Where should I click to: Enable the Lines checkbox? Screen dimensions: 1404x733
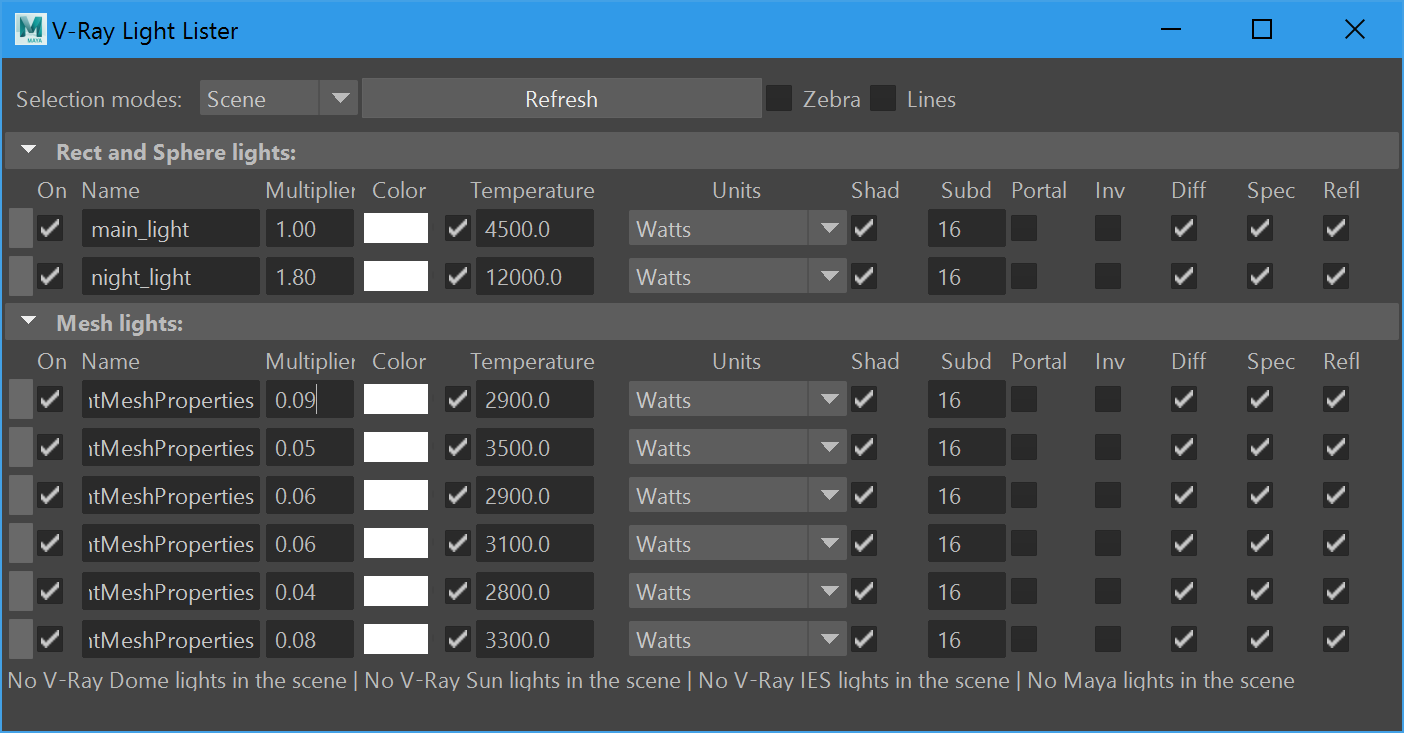click(883, 99)
